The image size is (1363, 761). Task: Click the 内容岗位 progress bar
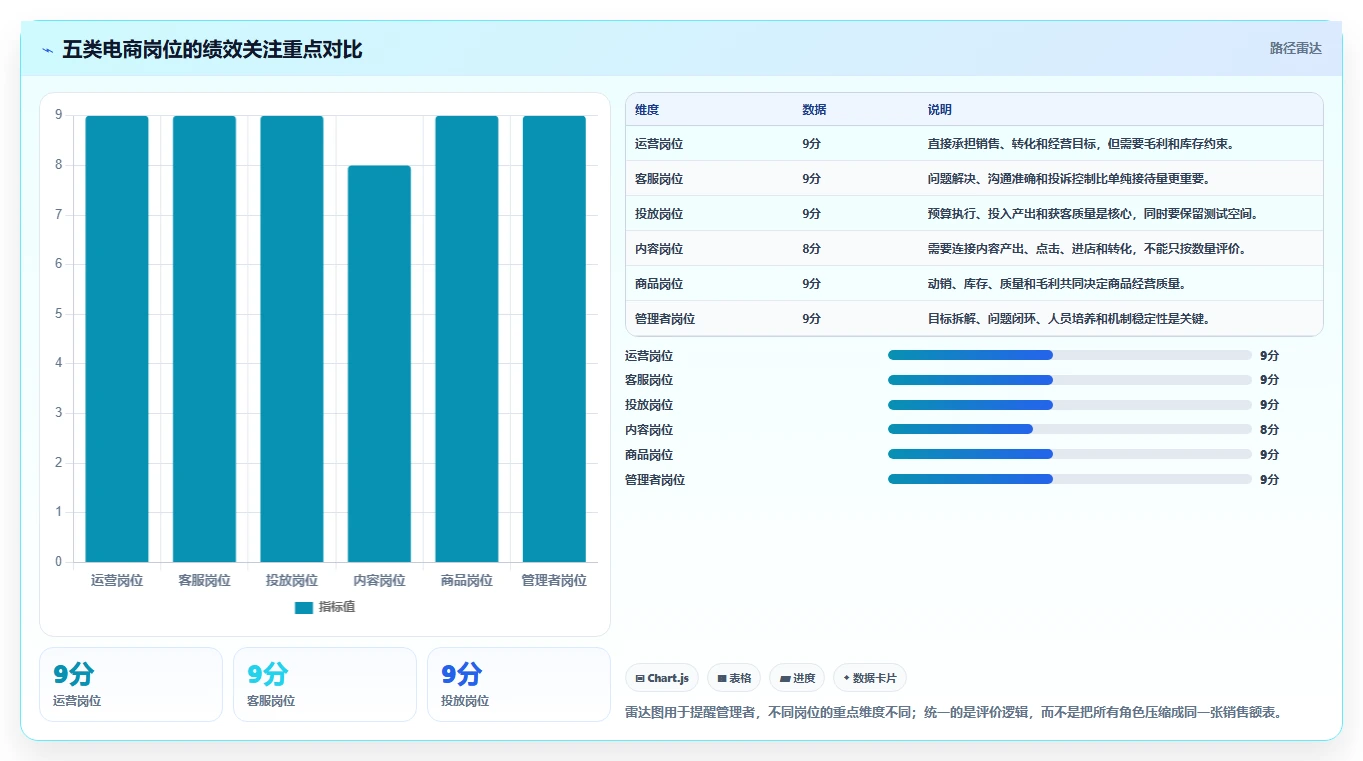click(x=1070, y=429)
